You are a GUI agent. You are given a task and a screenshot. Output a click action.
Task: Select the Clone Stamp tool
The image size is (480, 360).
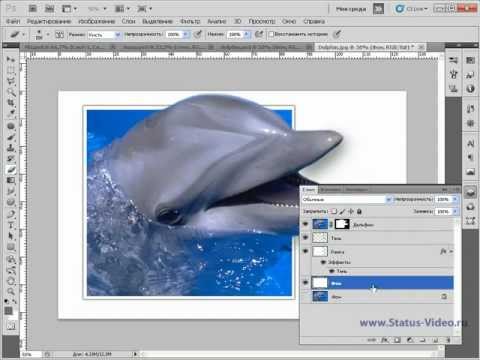tap(11, 148)
